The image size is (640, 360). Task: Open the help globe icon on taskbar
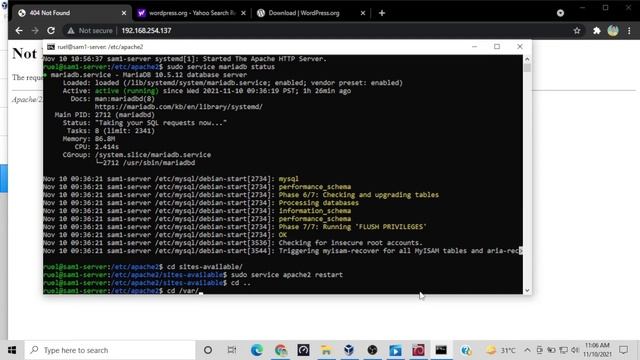(x=466, y=350)
